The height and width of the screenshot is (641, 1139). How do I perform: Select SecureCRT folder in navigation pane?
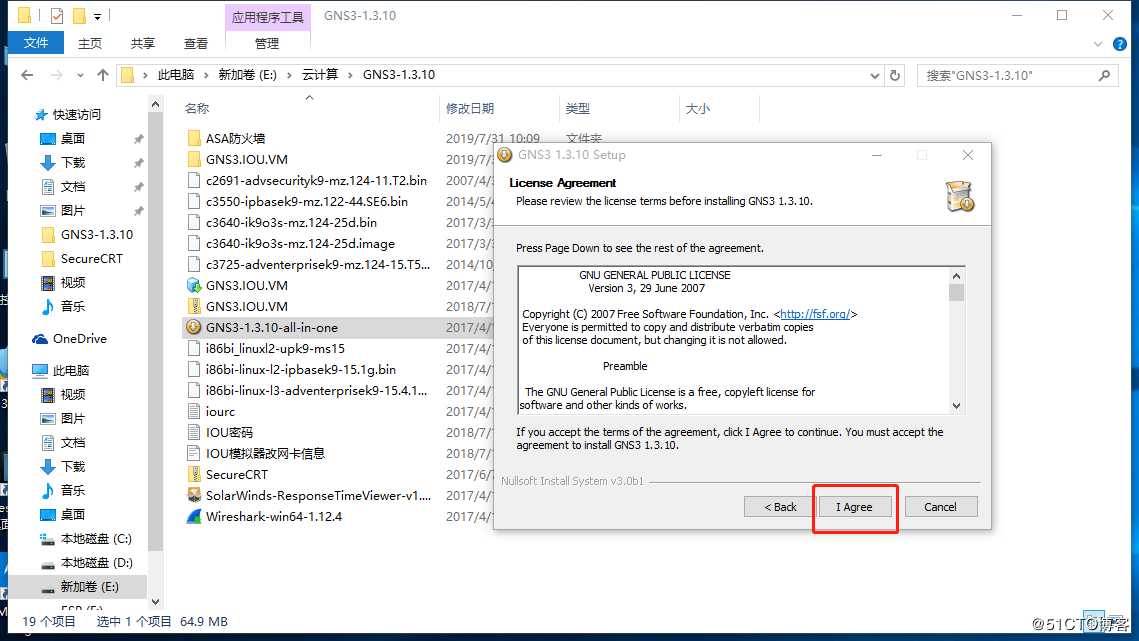click(x=92, y=258)
